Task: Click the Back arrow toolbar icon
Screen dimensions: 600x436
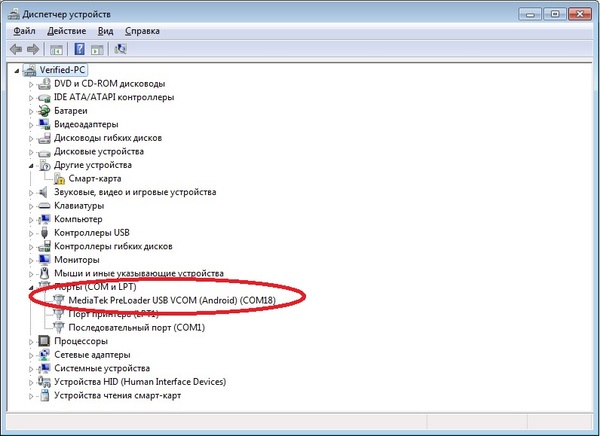Action: pyautogui.click(x=16, y=48)
